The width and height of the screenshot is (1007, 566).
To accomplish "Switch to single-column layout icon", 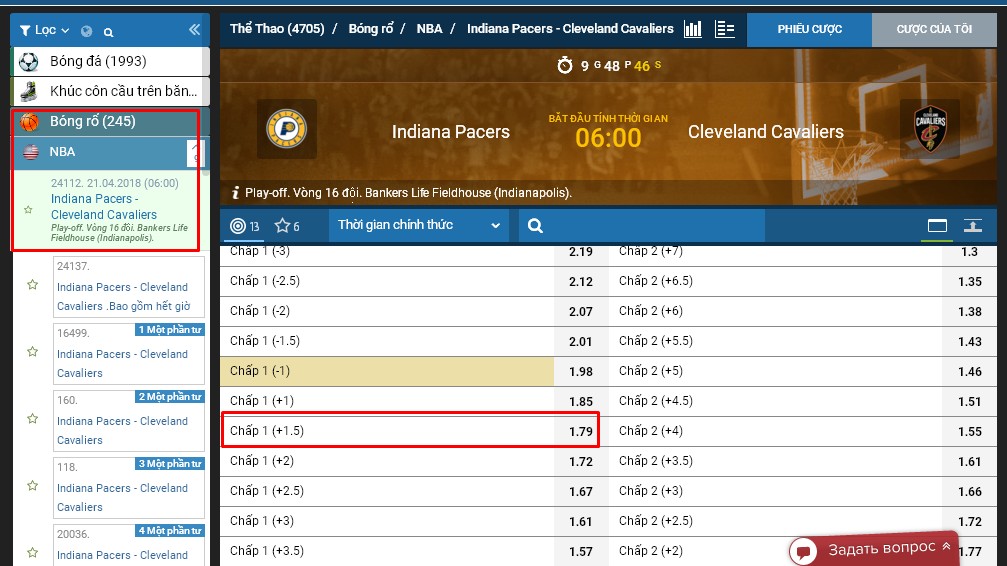I will point(937,226).
